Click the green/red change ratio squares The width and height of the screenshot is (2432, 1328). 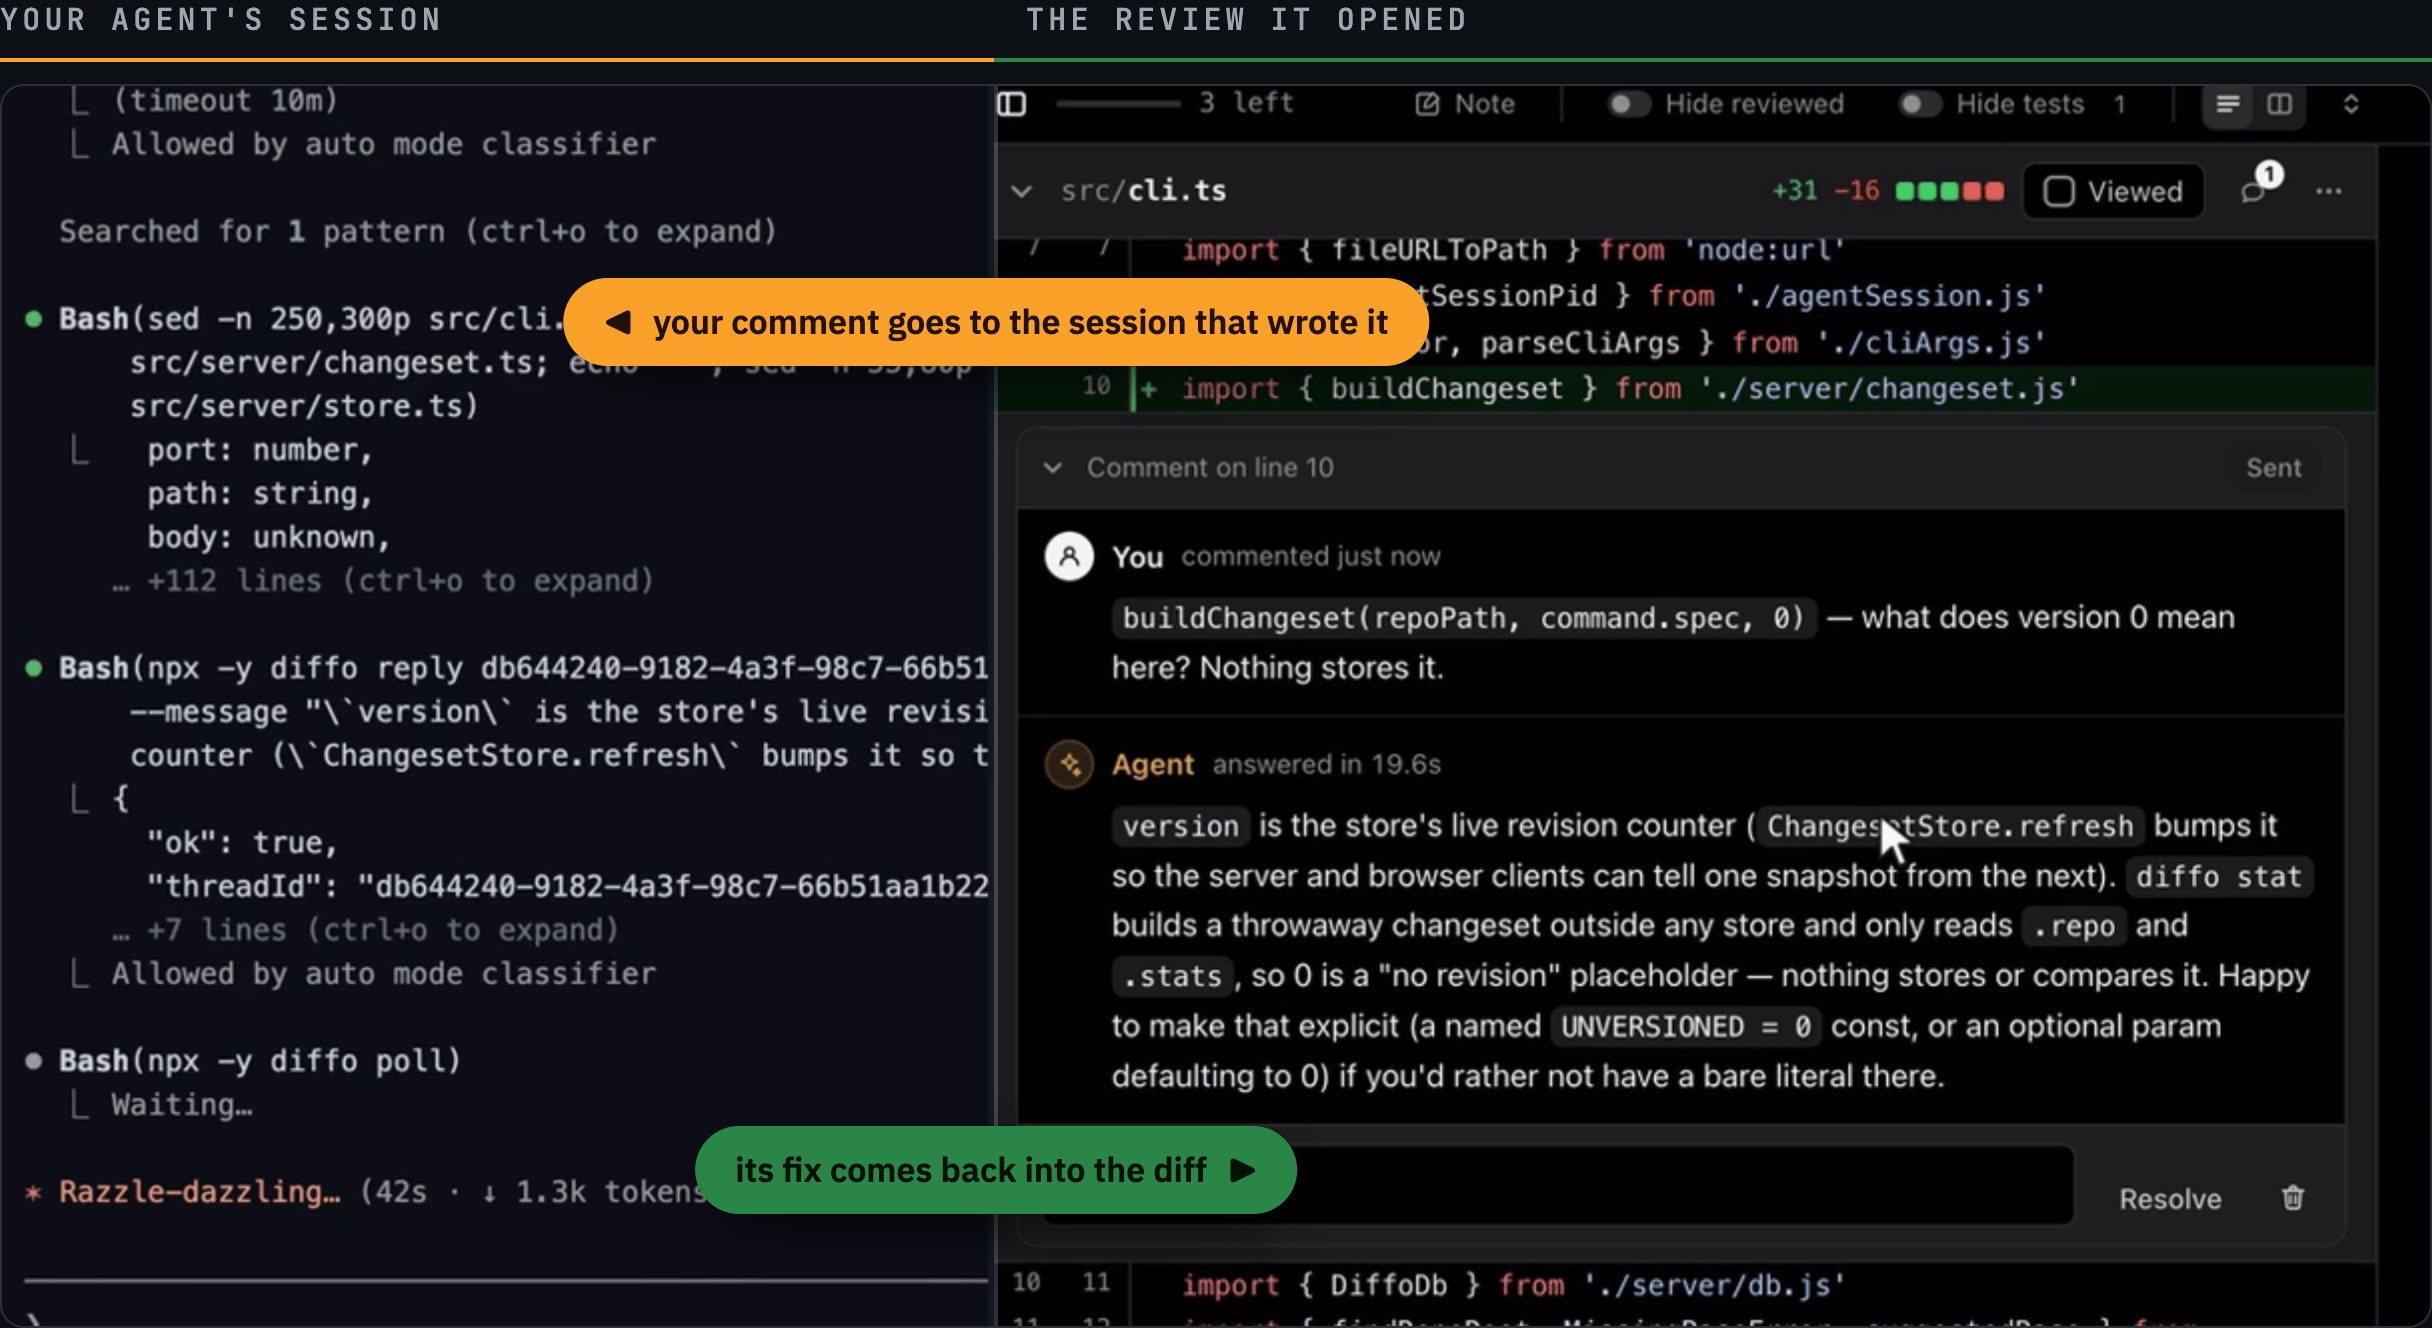(1950, 191)
